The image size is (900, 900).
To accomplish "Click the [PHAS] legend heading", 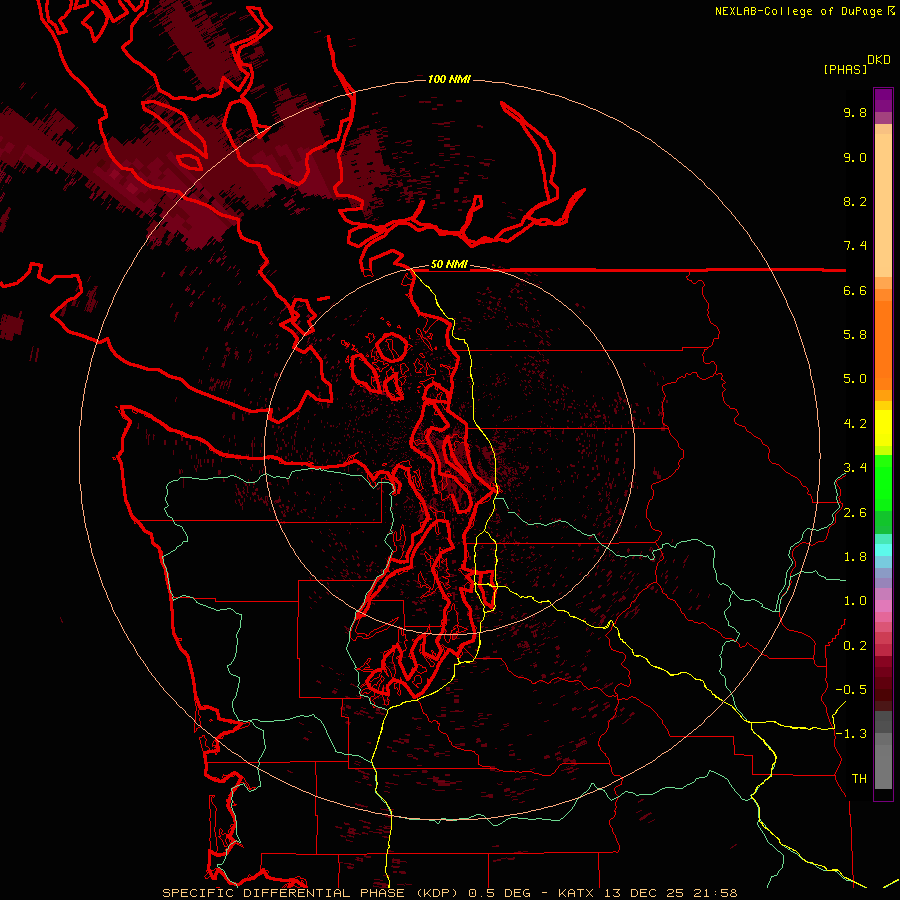I will [x=845, y=70].
